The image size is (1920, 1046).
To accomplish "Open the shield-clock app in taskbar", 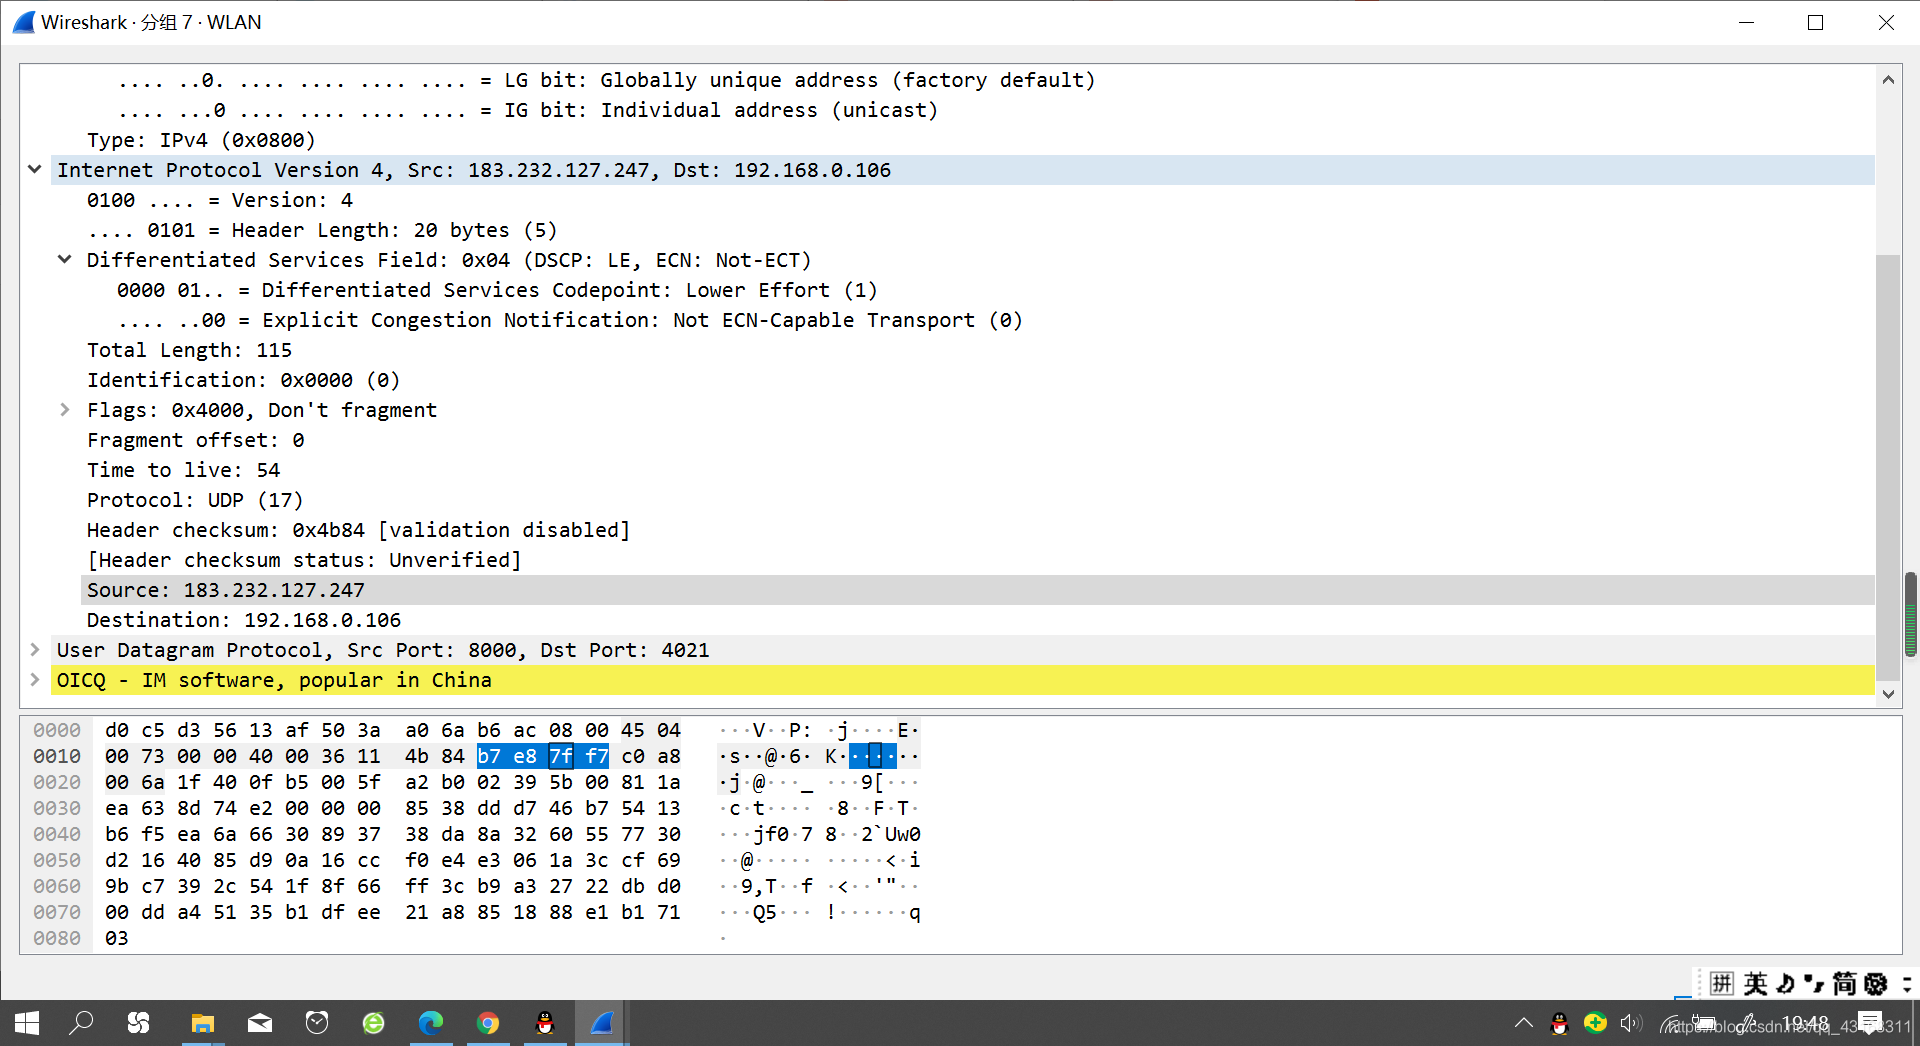I will 317,1022.
